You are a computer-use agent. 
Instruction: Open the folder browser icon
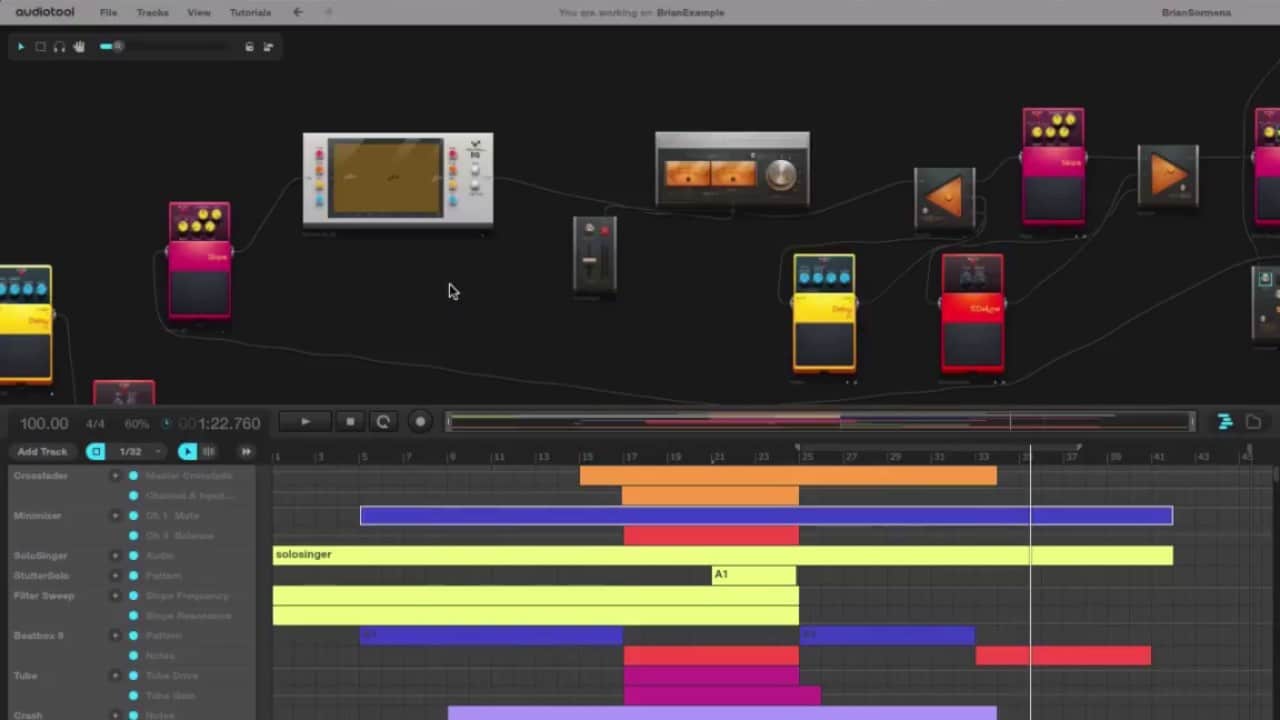point(1253,422)
